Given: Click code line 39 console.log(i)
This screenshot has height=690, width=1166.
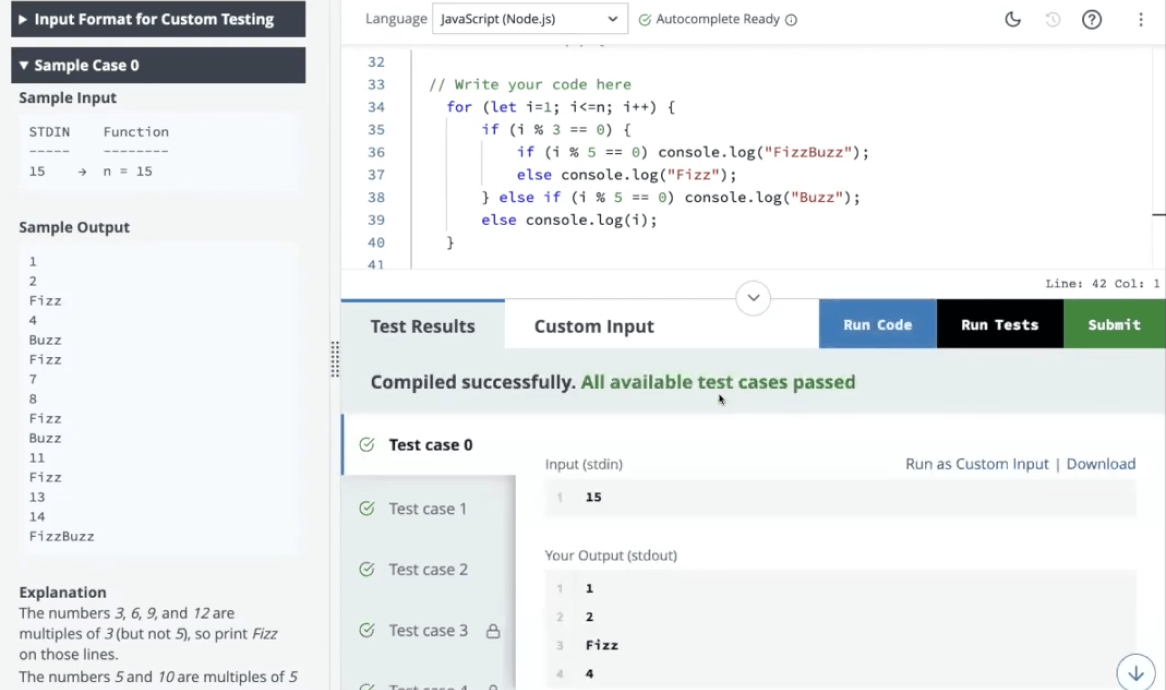Looking at the screenshot, I should (569, 220).
